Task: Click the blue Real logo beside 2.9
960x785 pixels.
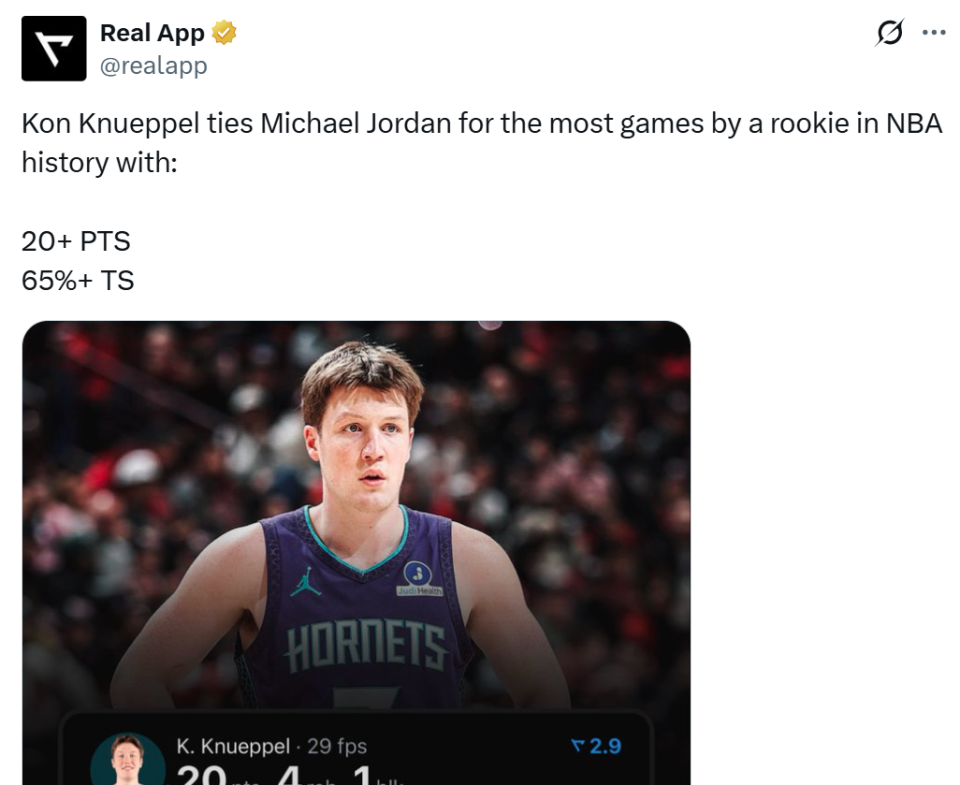Action: pyautogui.click(x=575, y=745)
